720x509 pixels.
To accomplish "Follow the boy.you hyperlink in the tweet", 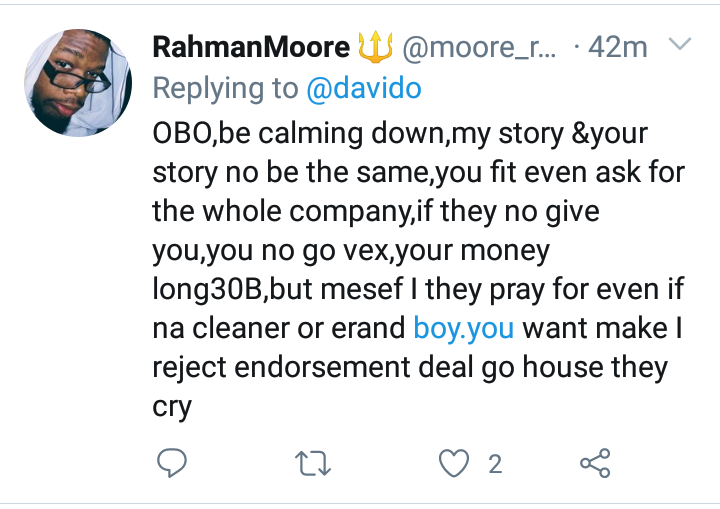I will [x=464, y=327].
